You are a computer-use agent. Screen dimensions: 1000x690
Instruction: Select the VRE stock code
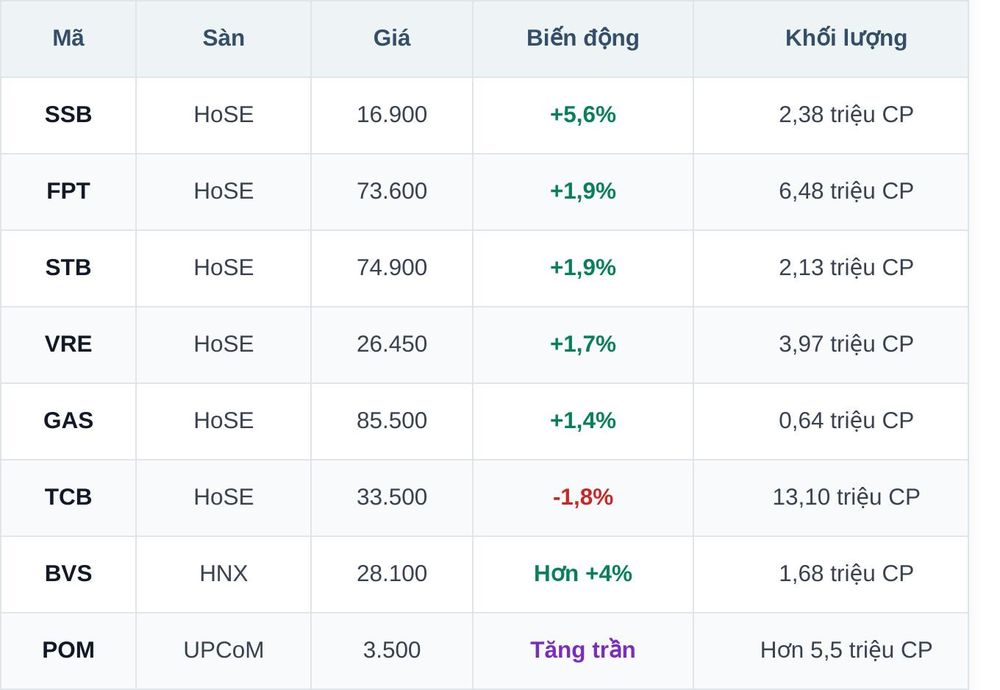click(x=68, y=344)
